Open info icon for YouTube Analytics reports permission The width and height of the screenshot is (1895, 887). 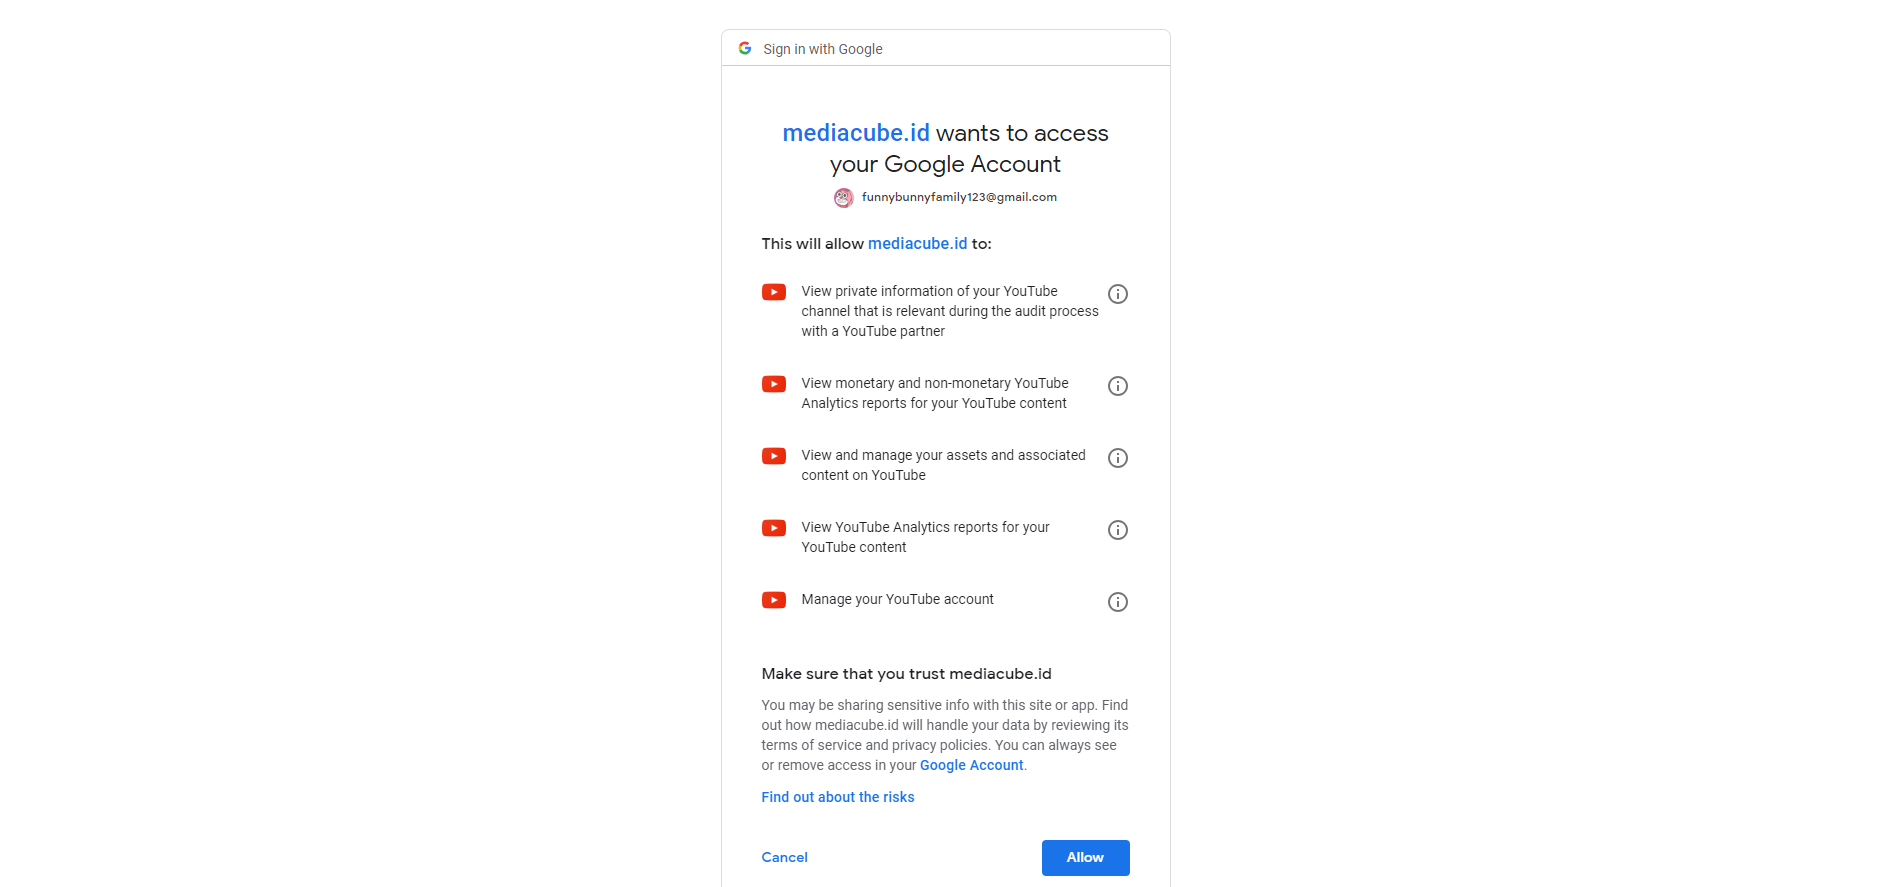tap(1118, 530)
